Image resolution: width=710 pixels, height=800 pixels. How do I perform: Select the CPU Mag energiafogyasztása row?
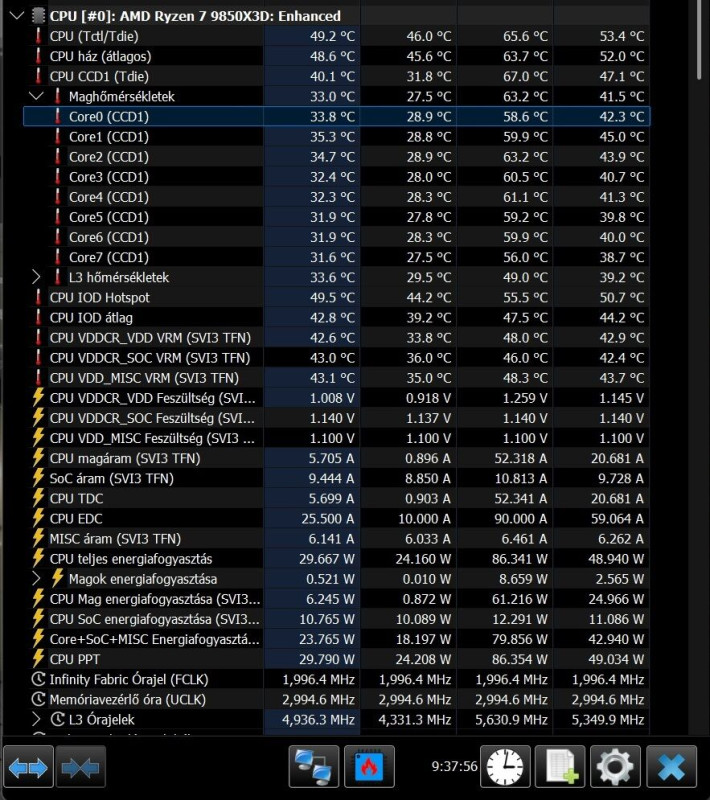[337, 598]
